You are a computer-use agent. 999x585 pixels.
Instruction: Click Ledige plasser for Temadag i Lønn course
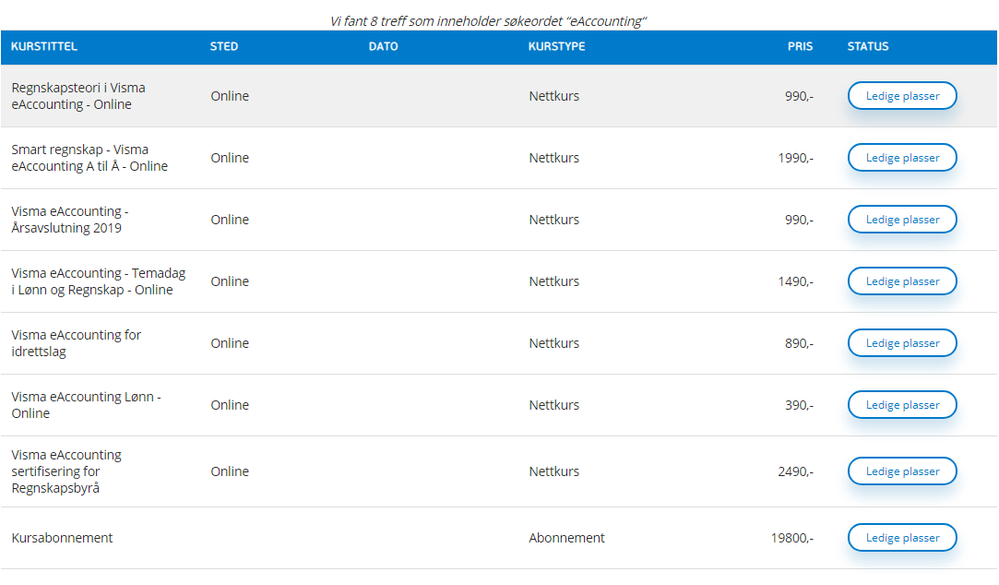coord(902,281)
